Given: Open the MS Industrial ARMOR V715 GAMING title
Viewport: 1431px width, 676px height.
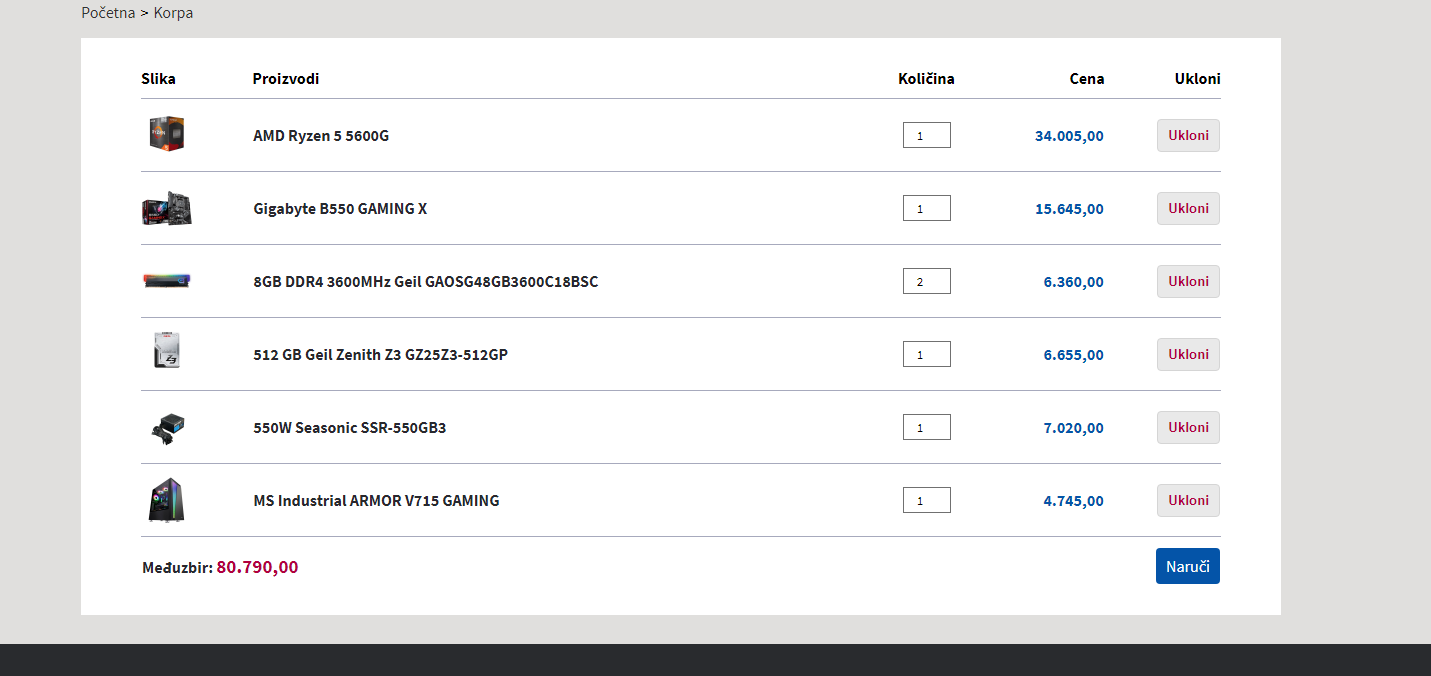Looking at the screenshot, I should click(x=376, y=501).
